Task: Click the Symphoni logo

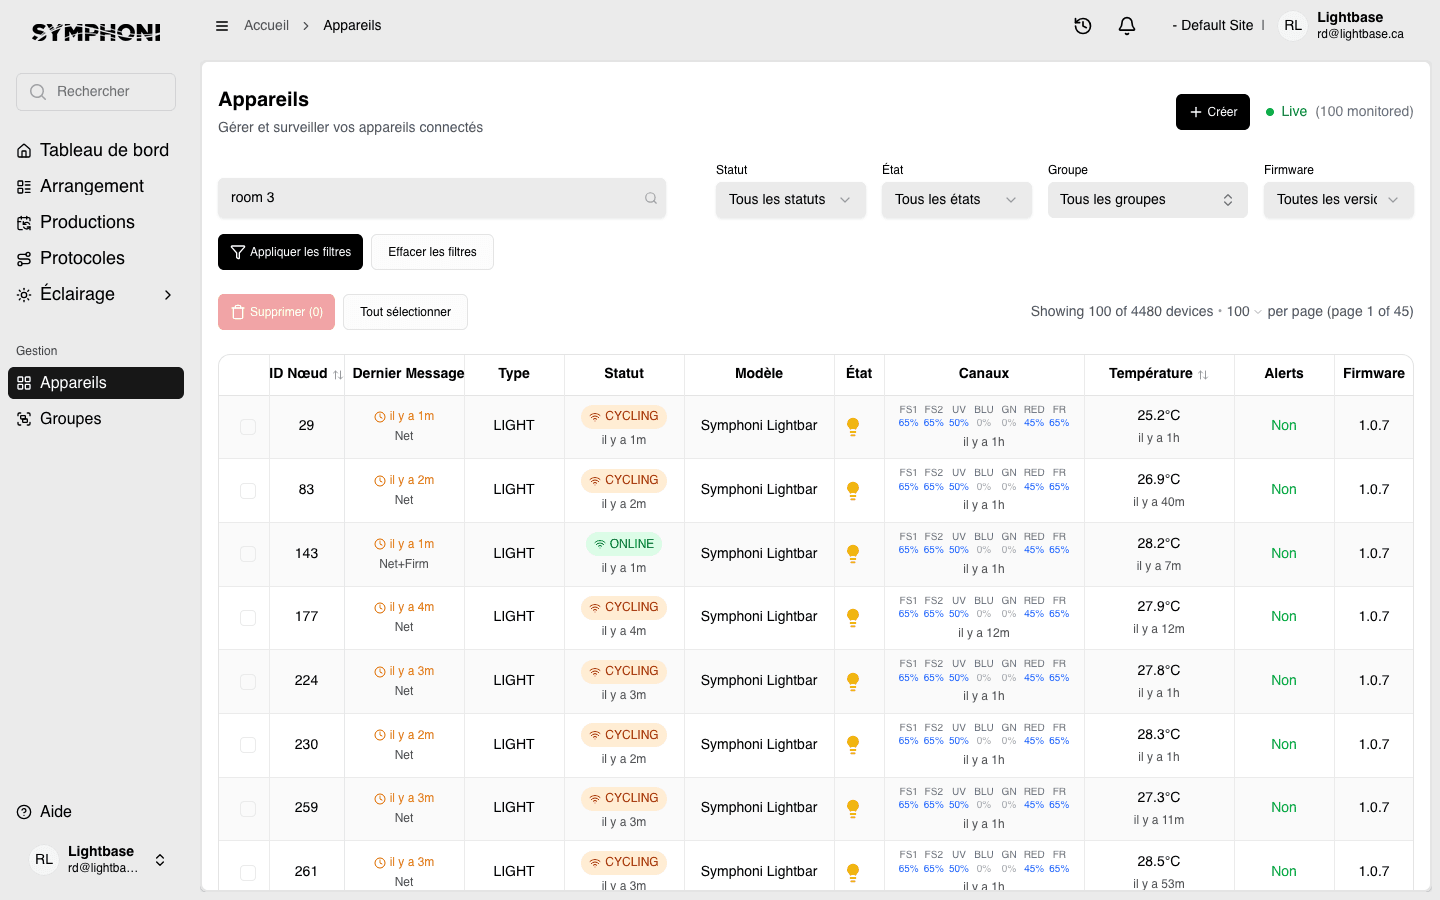Action: click(x=97, y=31)
